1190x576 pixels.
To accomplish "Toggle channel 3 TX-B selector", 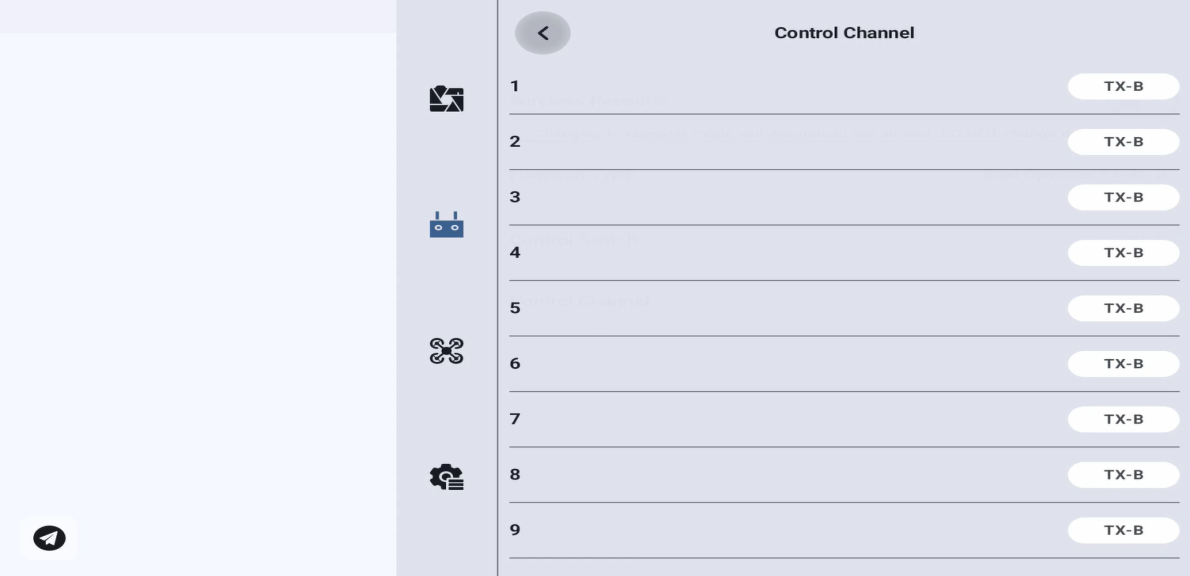I will pyautogui.click(x=1123, y=197).
